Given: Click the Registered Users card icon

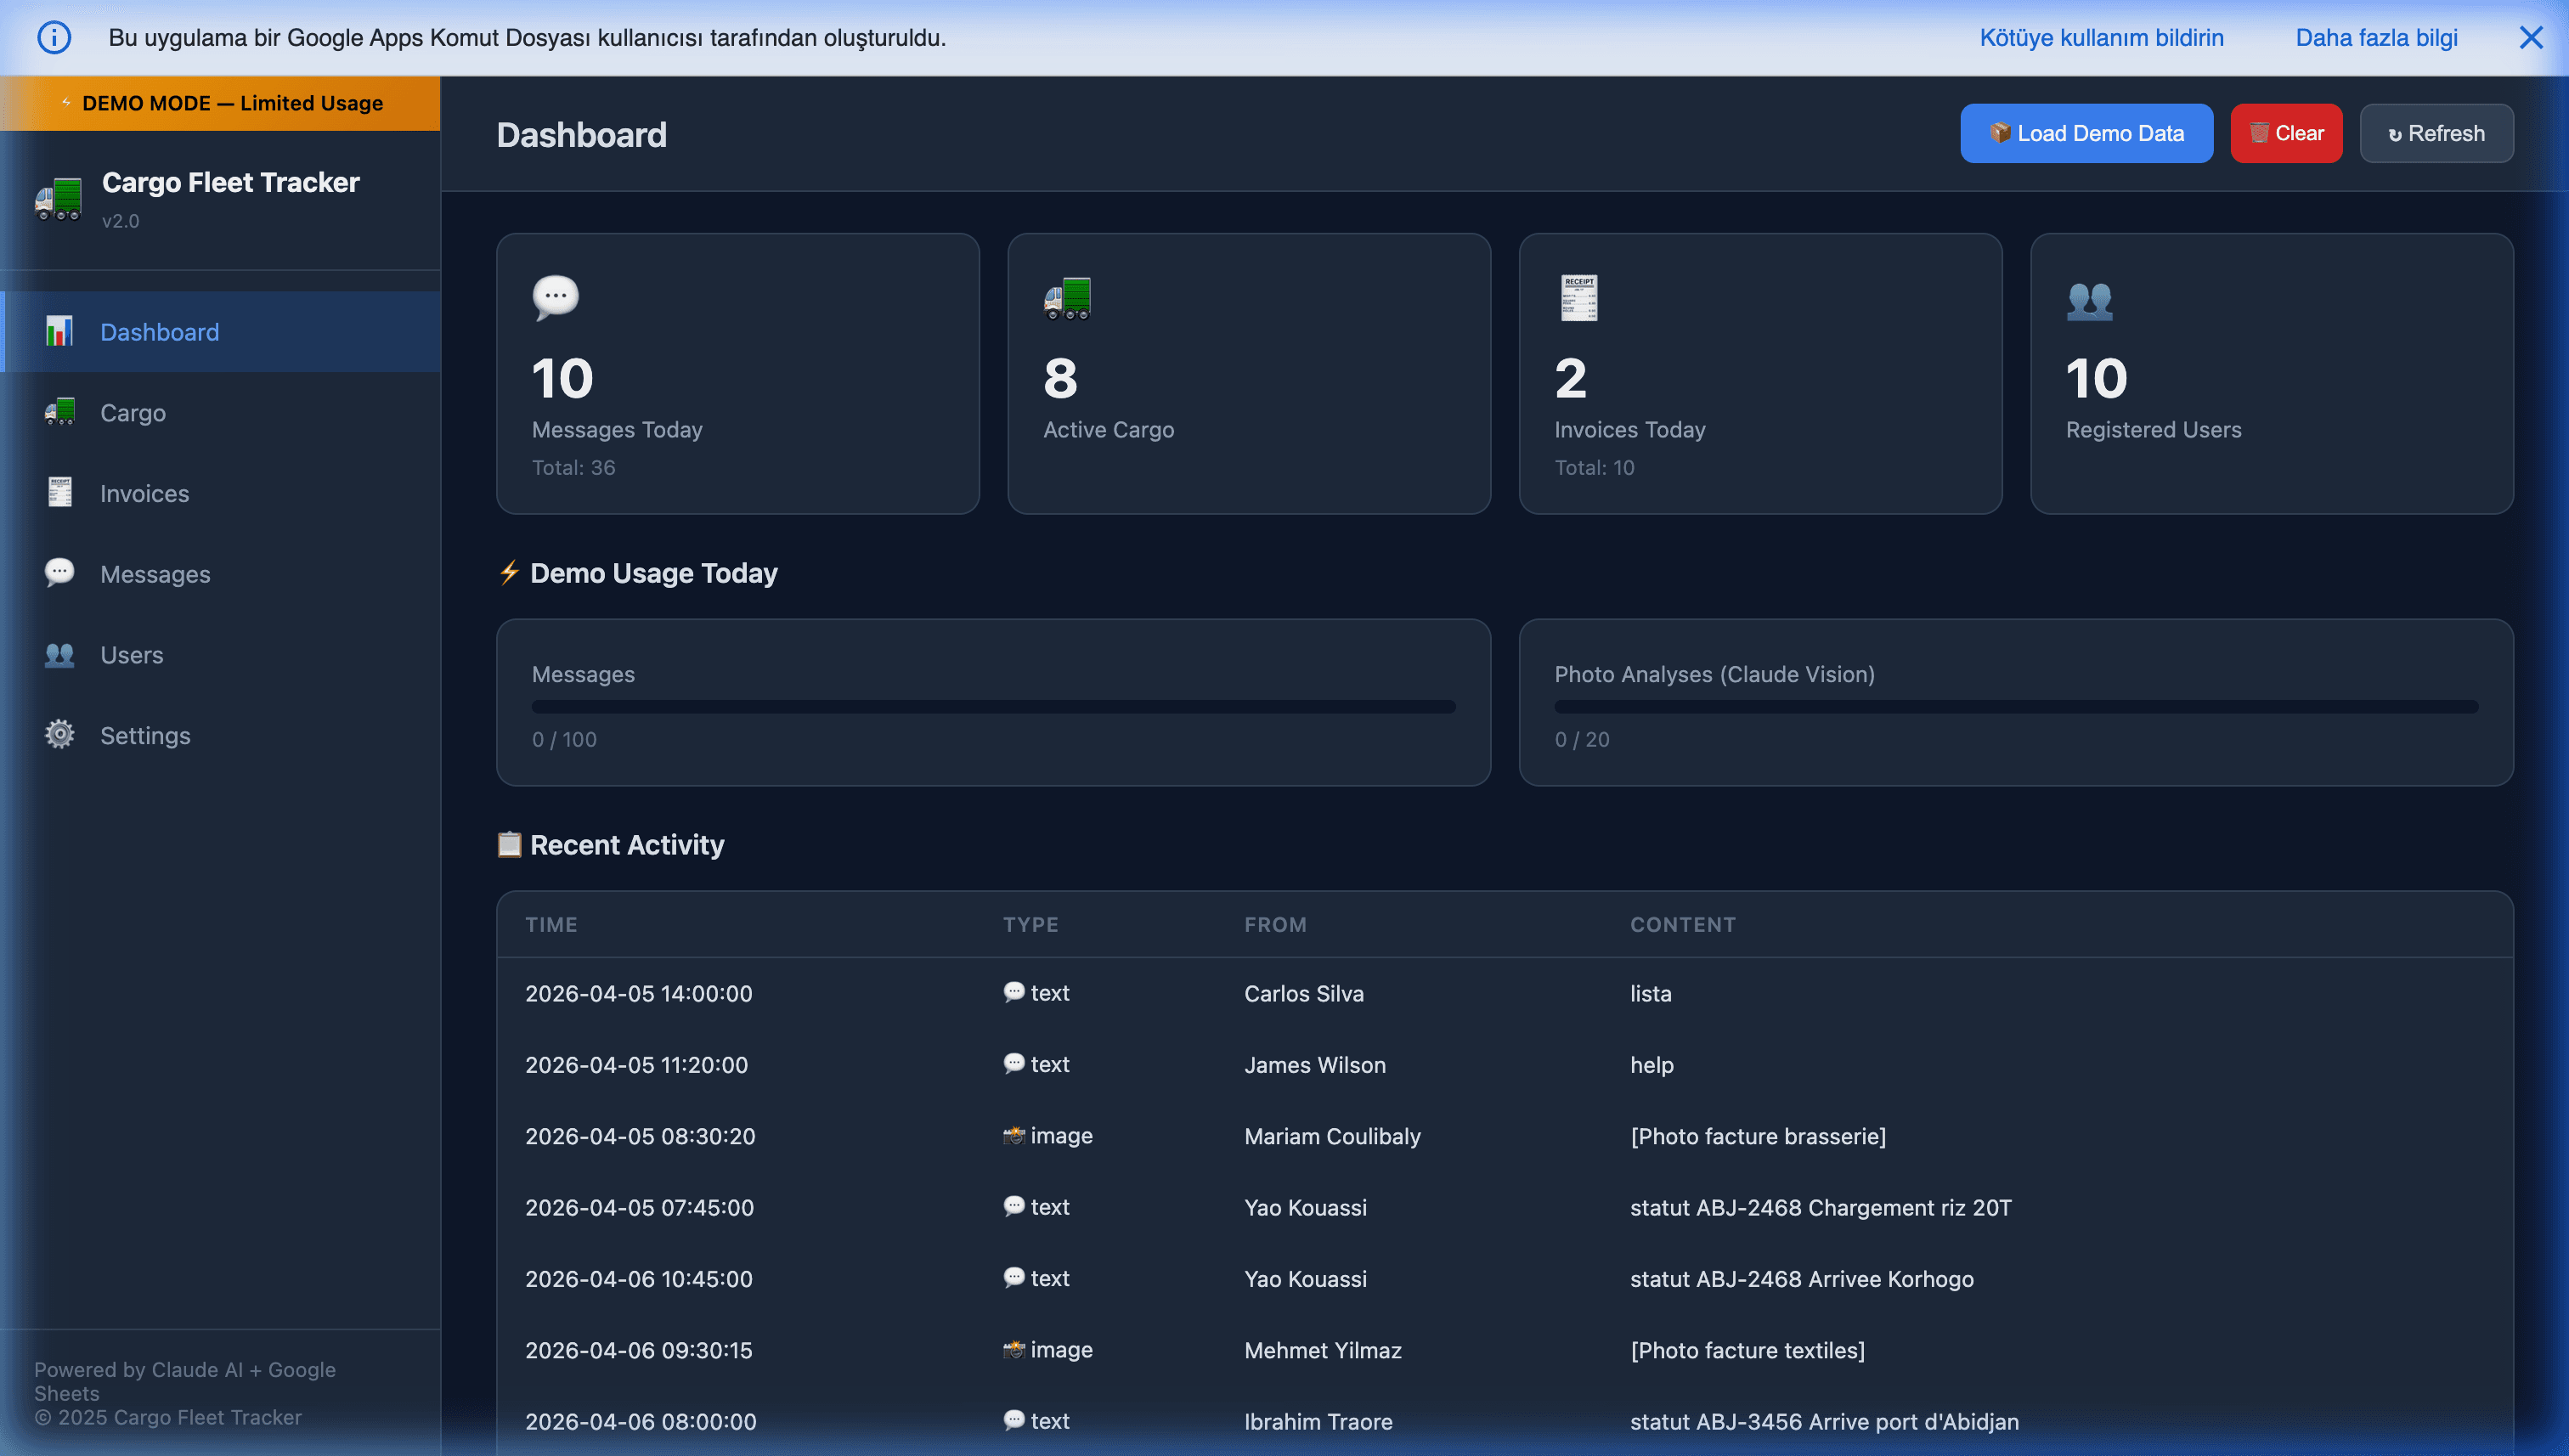Looking at the screenshot, I should (2089, 300).
